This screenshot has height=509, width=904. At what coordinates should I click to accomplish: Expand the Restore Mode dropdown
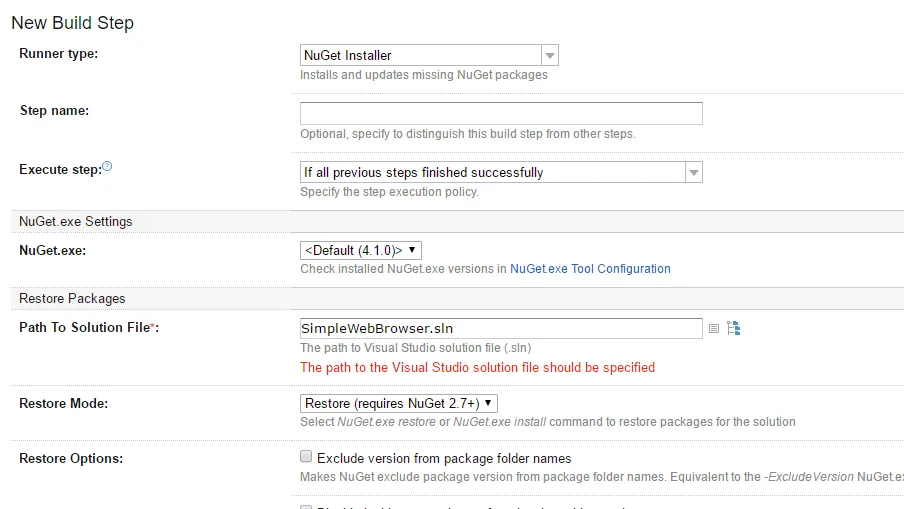point(399,404)
